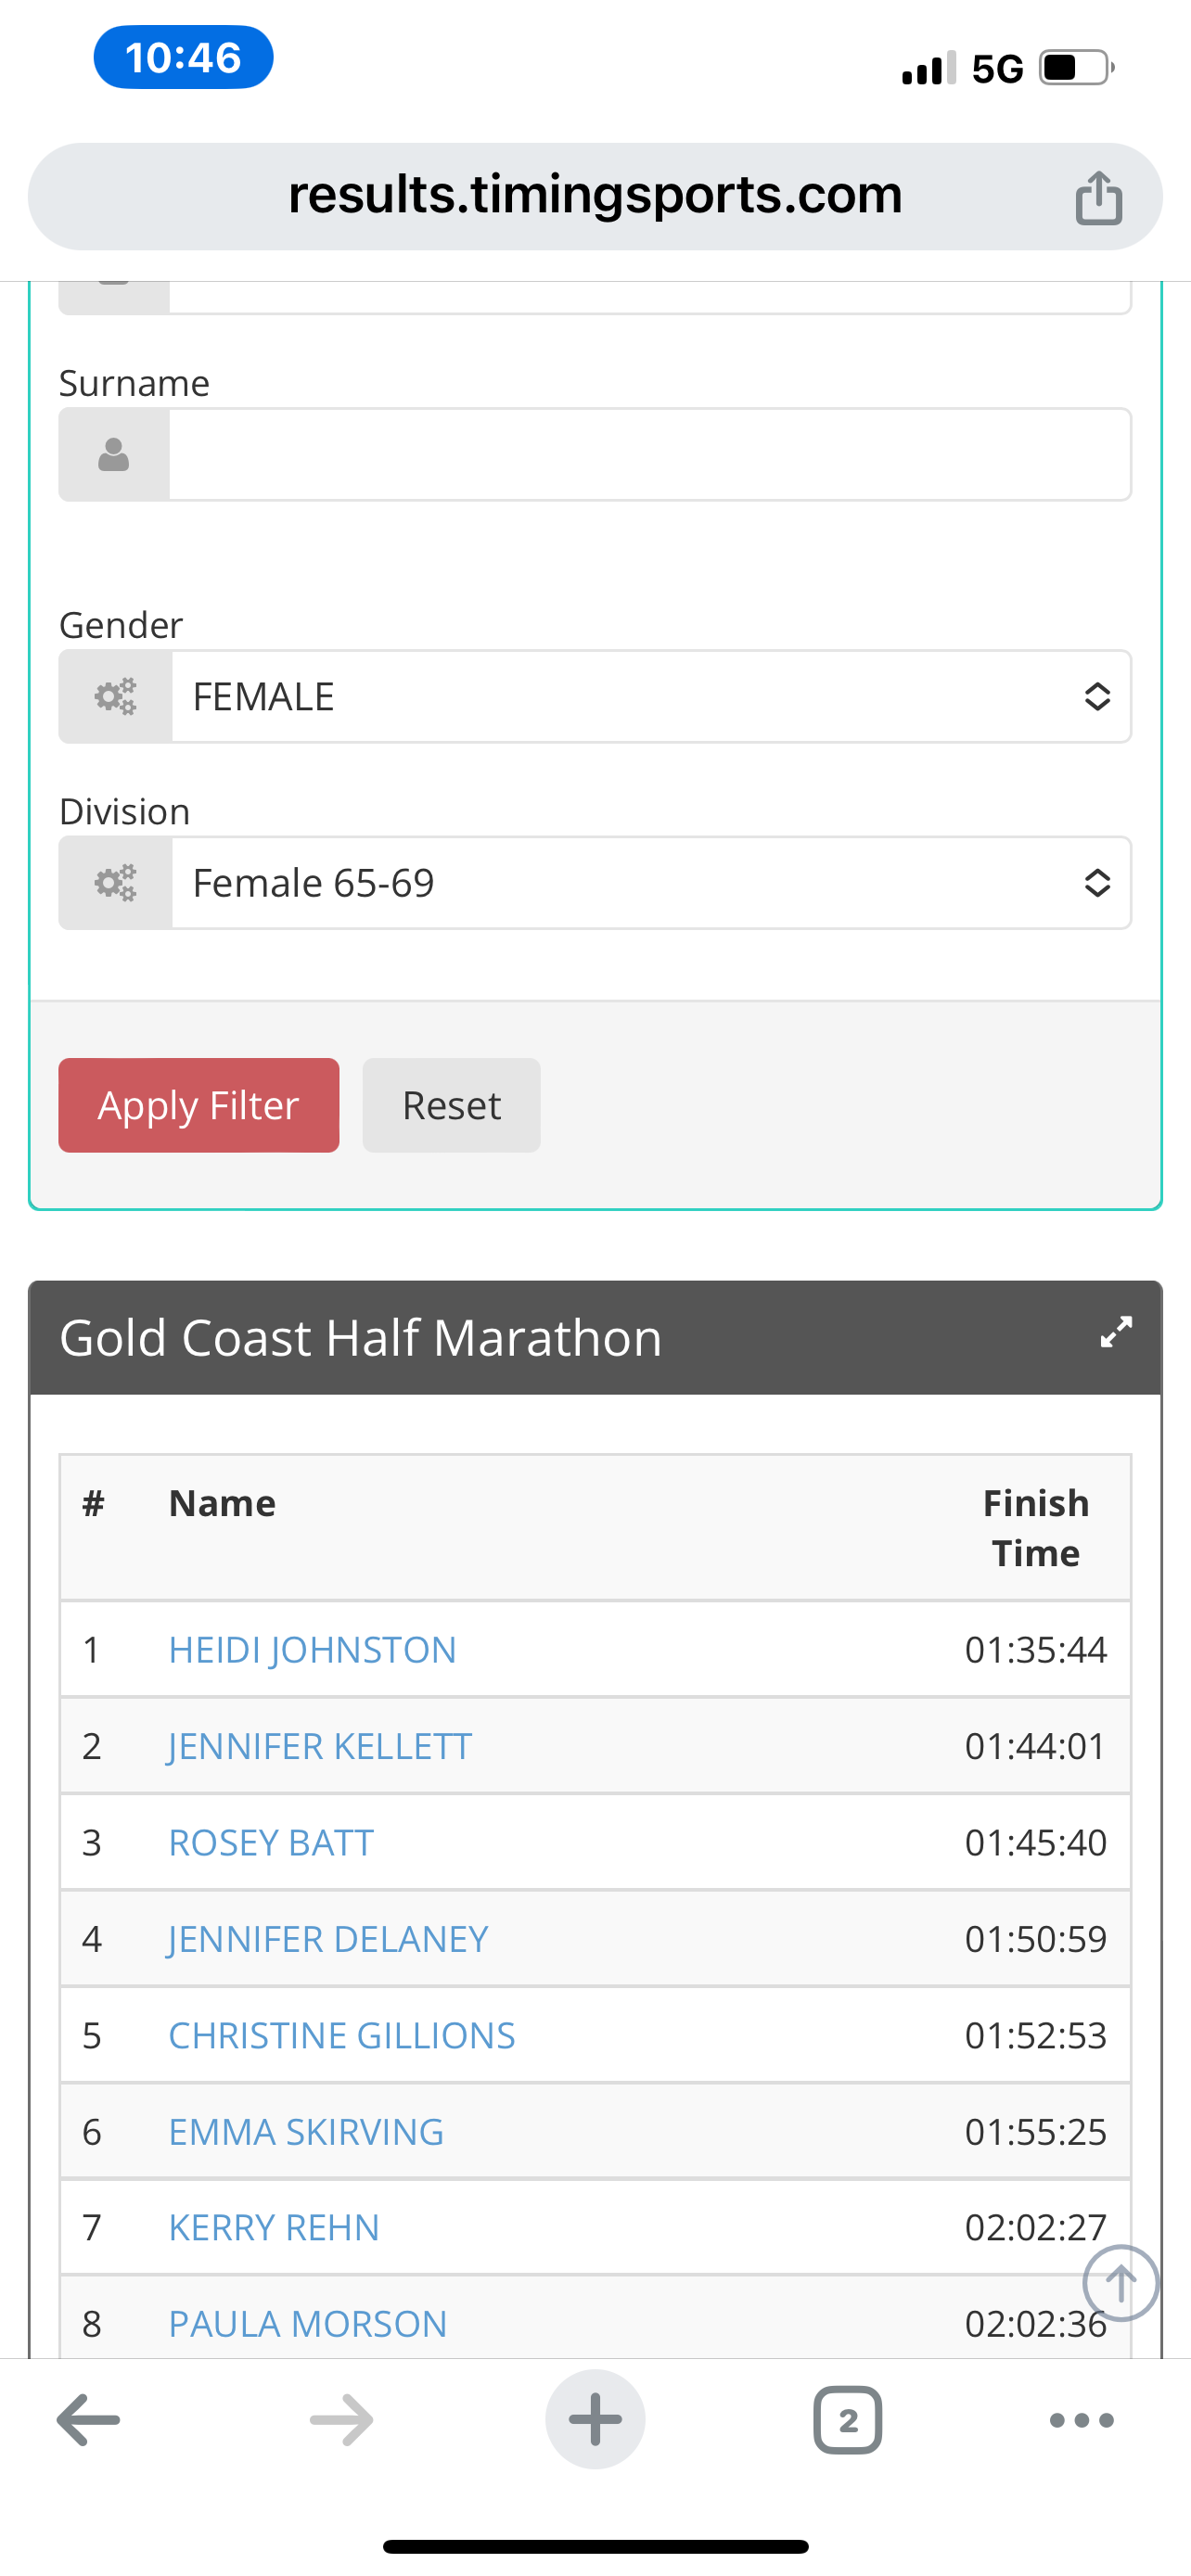Open HEIDI JOHNSTON result link
This screenshot has width=1191, height=2576.
(x=312, y=1650)
